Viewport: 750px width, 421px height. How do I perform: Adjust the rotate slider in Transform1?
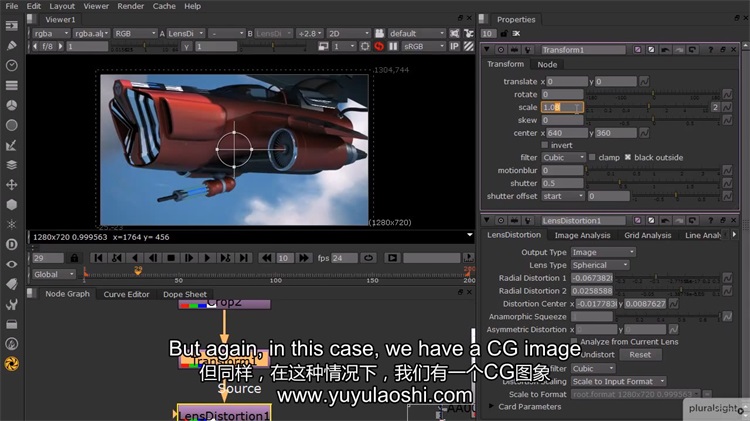(653, 95)
